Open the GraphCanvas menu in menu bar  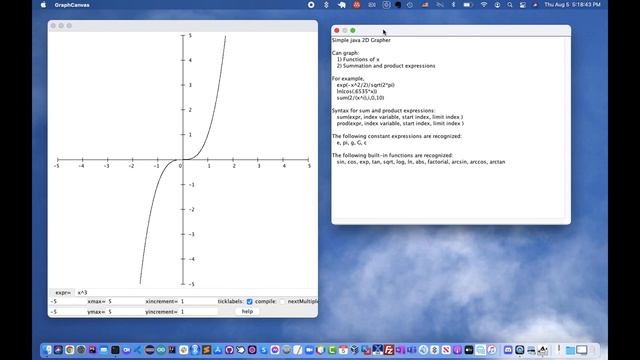point(72,5)
